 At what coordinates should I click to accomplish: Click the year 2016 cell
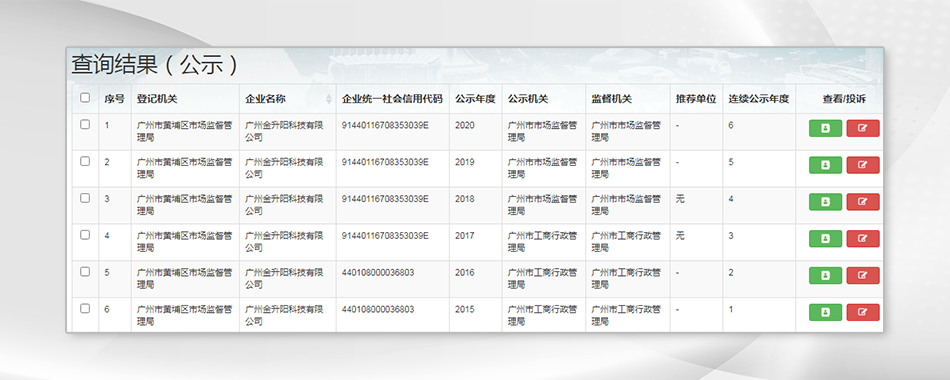coord(465,273)
